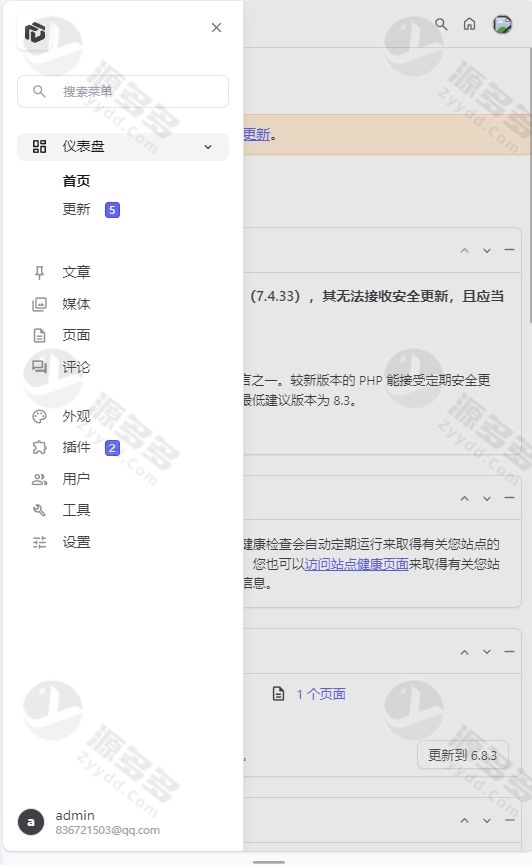Open the user profile avatar in top bar
The width and height of the screenshot is (532, 865).
503,24
